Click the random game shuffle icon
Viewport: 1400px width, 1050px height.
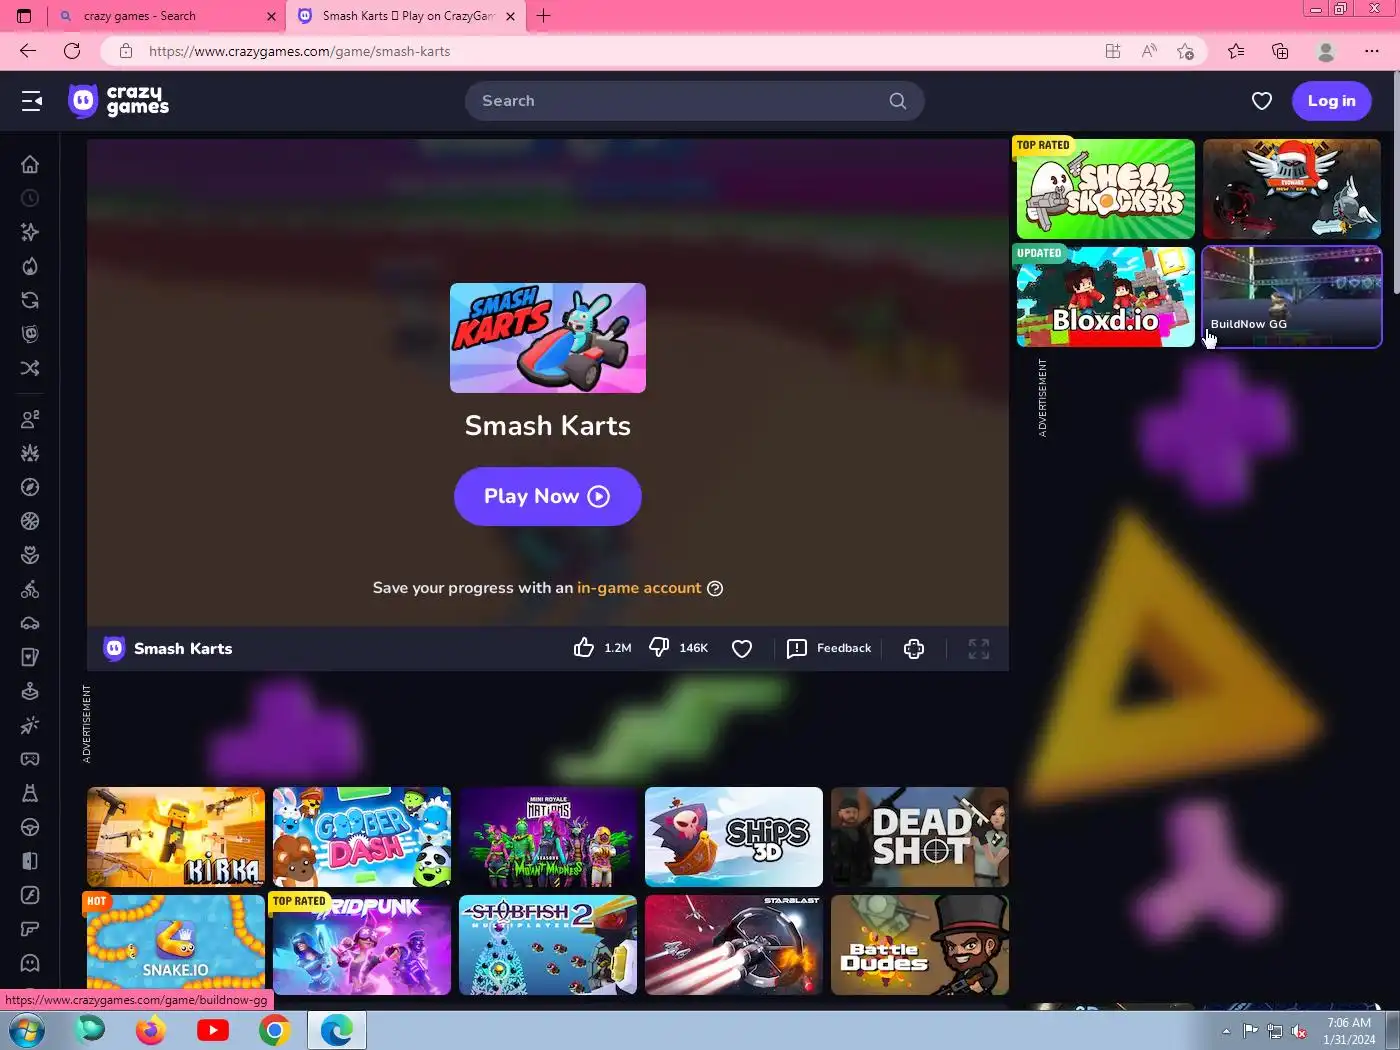coord(30,368)
